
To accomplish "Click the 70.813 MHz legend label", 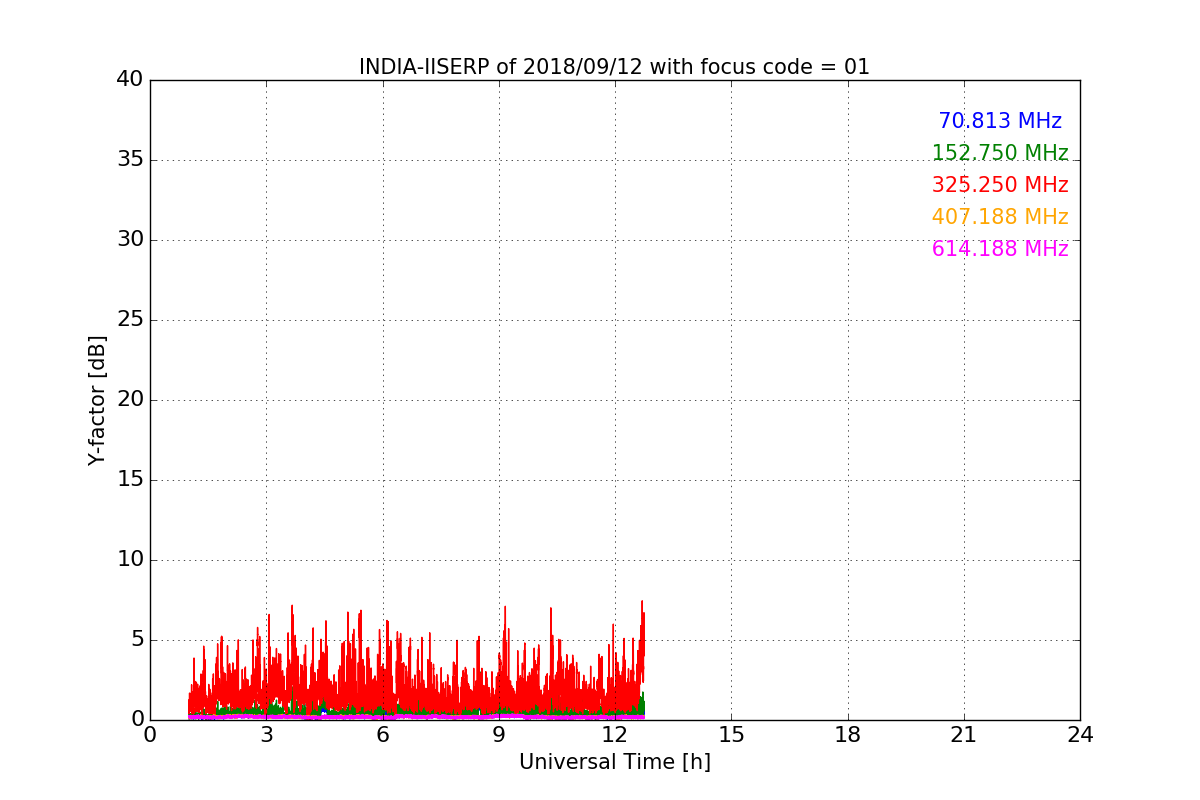I will tap(1000, 121).
